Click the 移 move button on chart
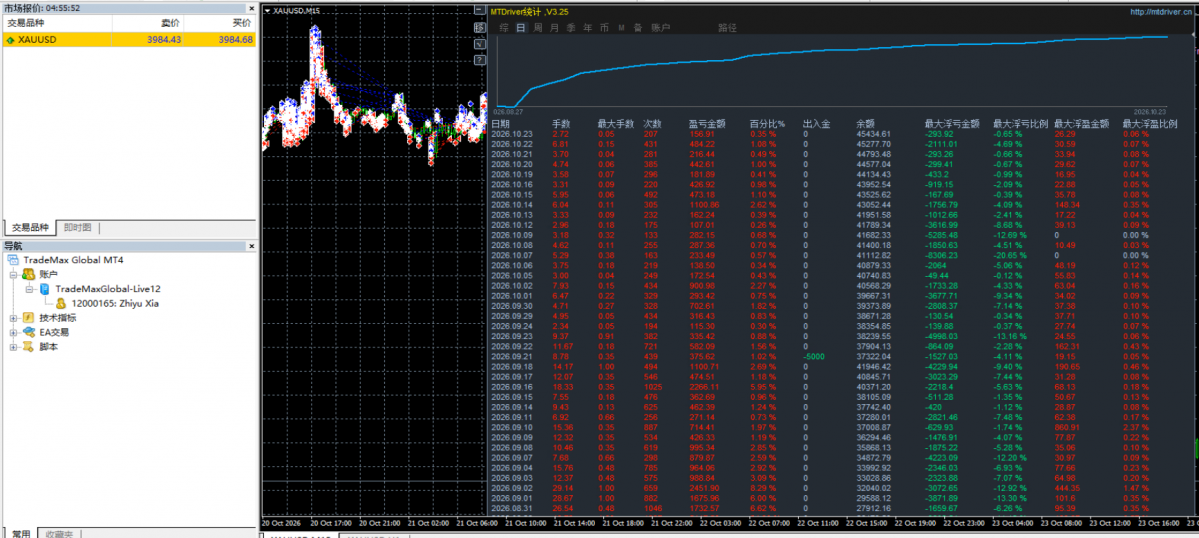The image size is (1199, 538). point(479,28)
